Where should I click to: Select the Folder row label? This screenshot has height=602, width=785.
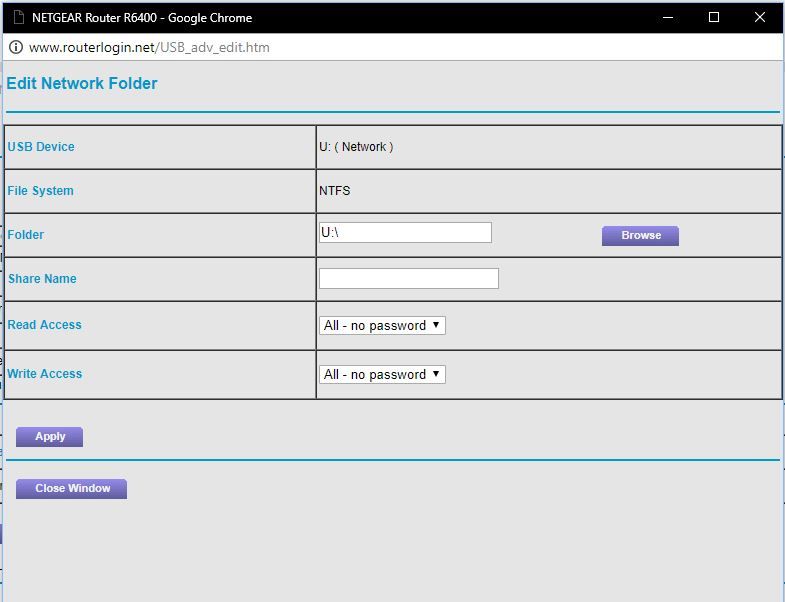click(26, 235)
